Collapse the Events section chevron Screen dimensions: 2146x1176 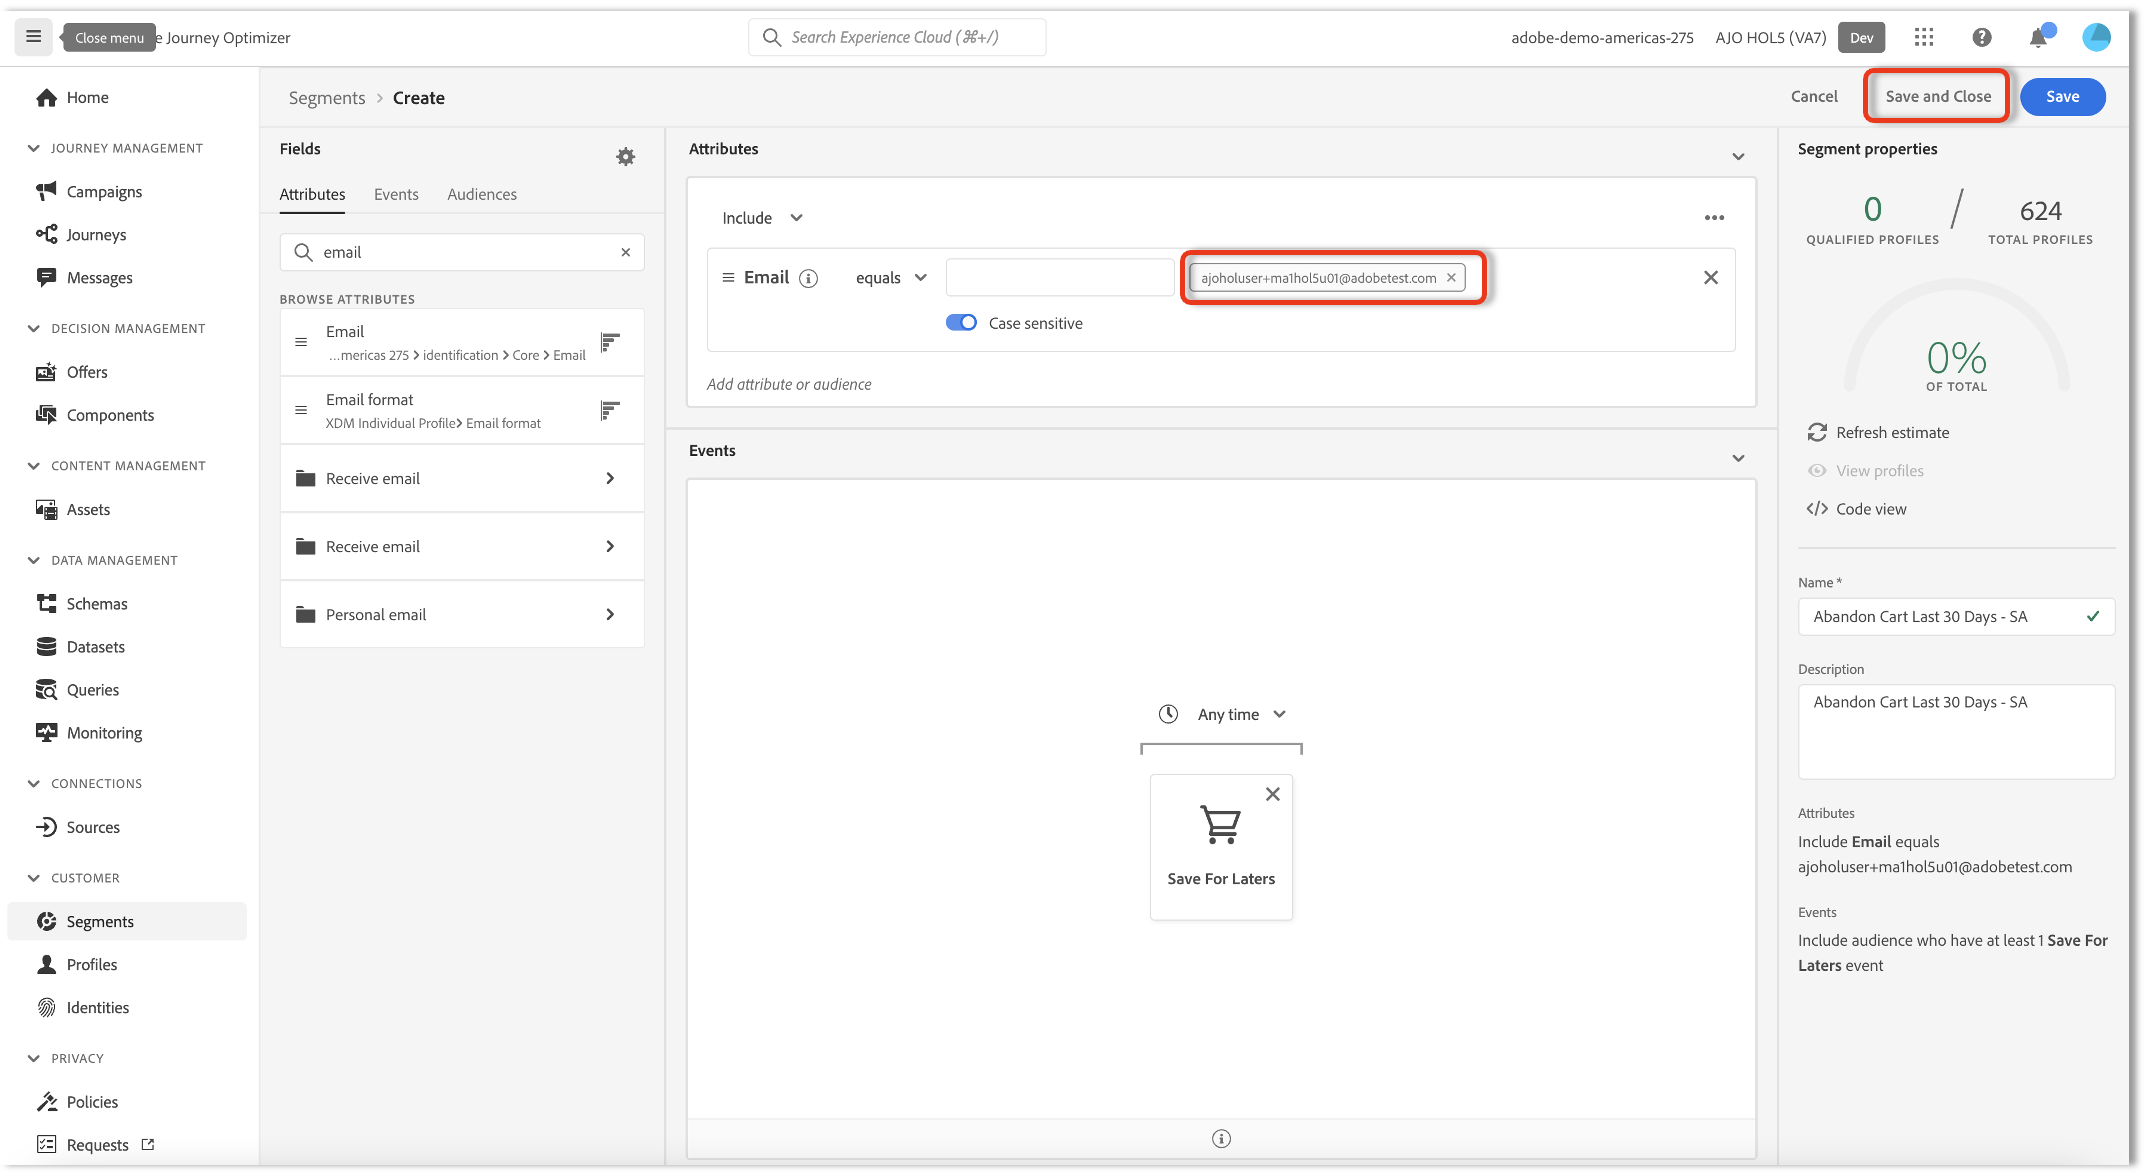tap(1738, 458)
